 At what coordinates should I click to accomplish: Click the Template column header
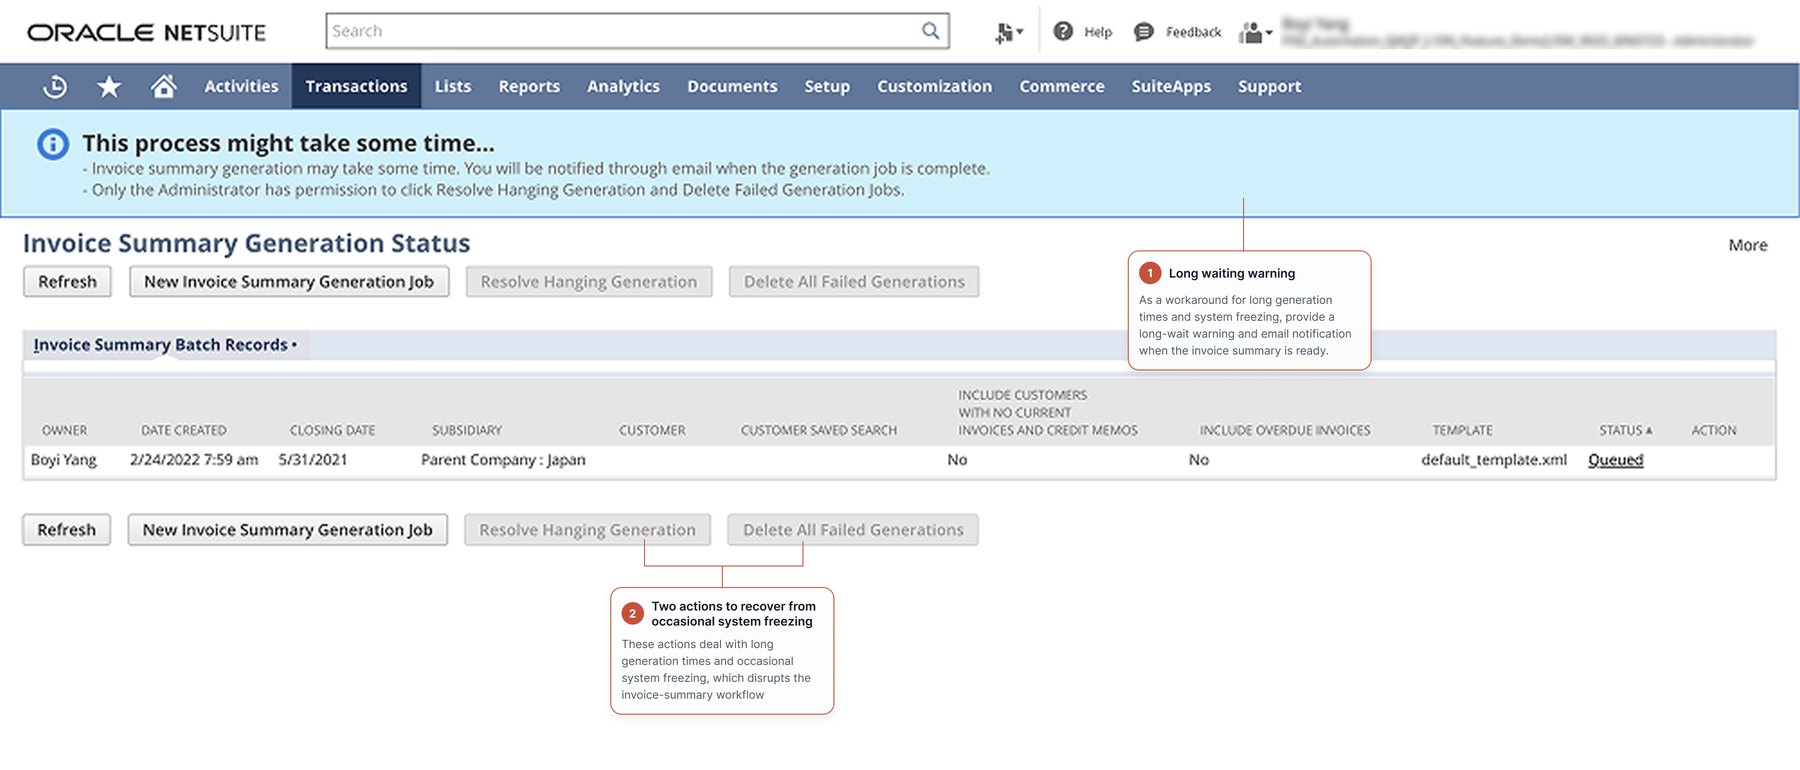tap(1462, 430)
